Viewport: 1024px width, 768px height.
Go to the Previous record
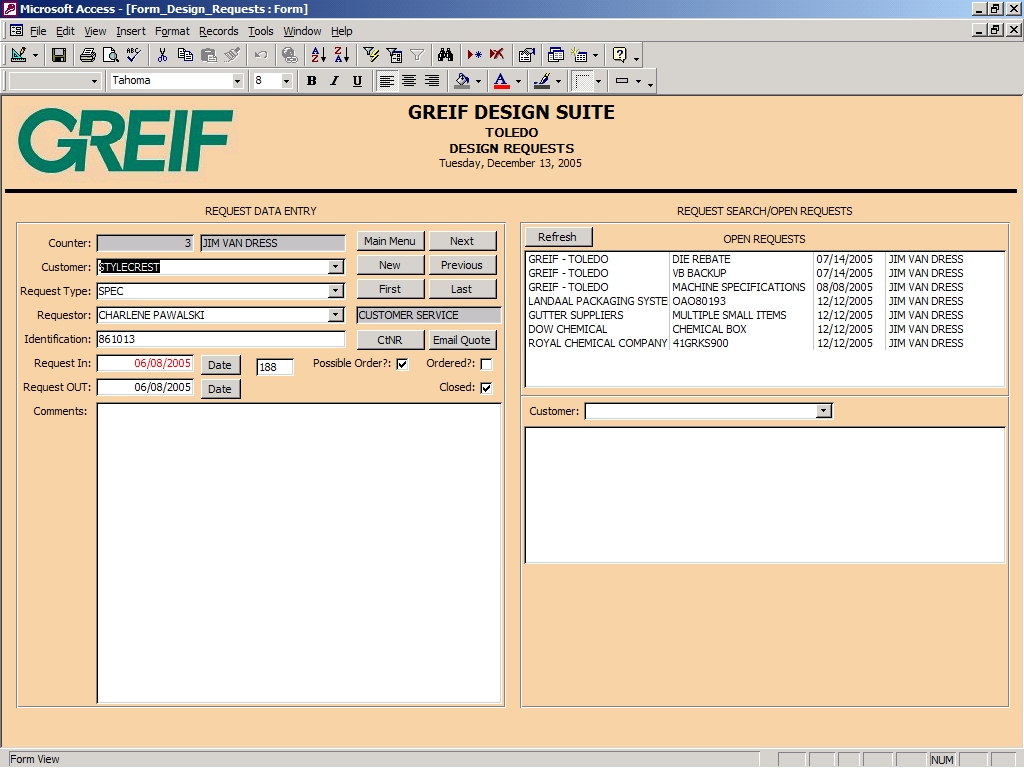point(462,265)
